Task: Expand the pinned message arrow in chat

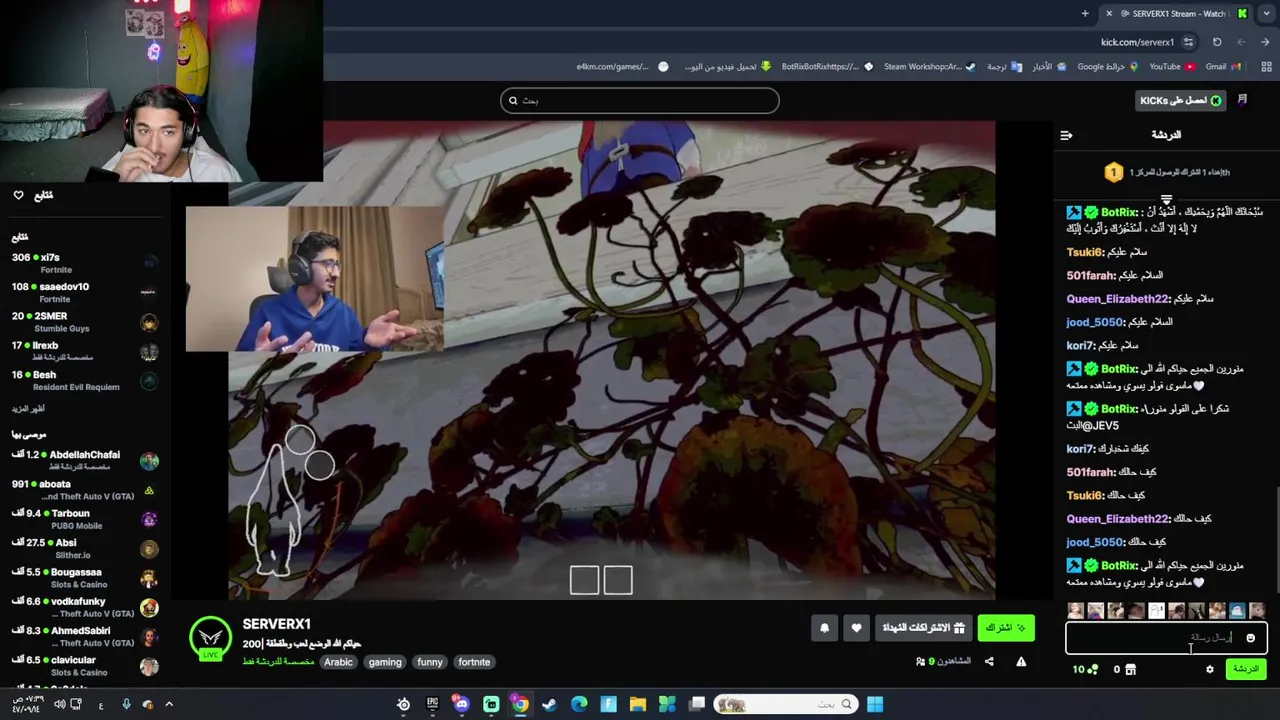Action: pos(1166,200)
